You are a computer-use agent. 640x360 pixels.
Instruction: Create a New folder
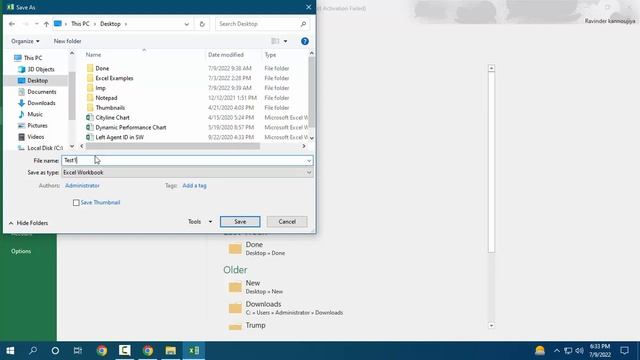tap(67, 41)
